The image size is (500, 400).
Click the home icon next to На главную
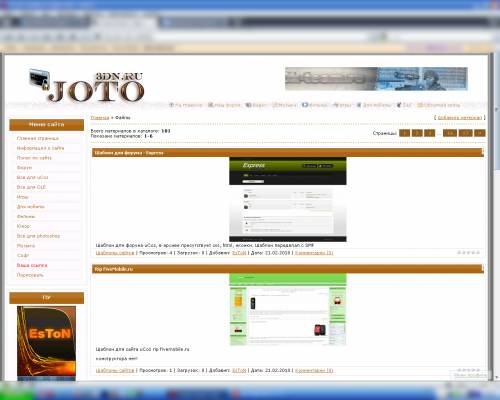pyautogui.click(x=171, y=105)
